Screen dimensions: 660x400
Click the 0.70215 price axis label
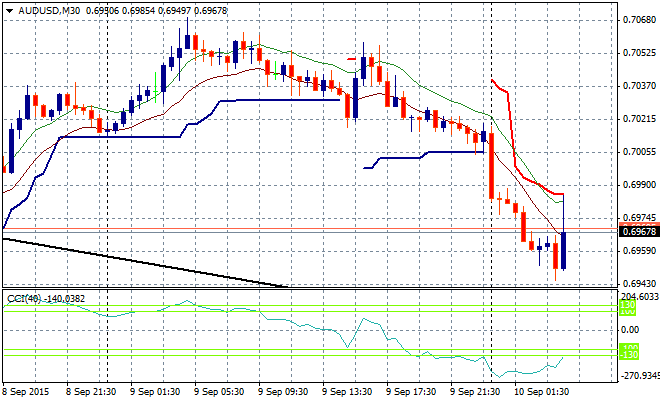(639, 119)
